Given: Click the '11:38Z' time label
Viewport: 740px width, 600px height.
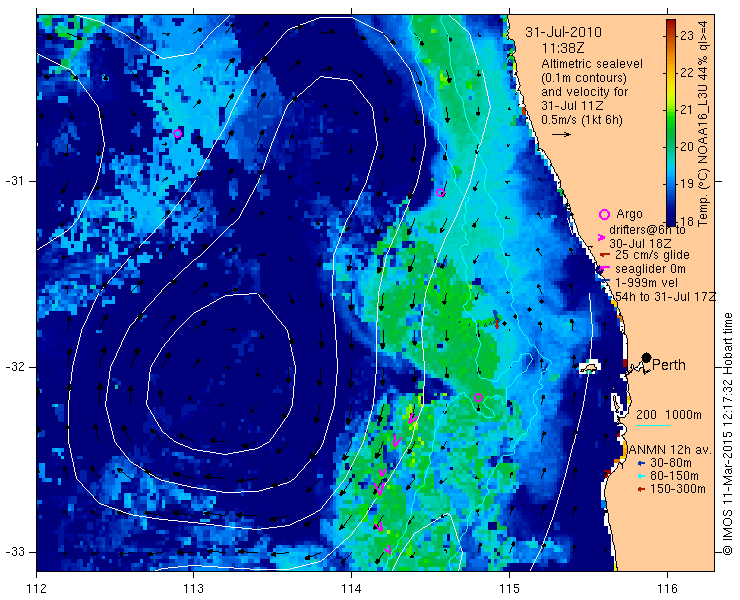Looking at the screenshot, I should tap(563, 48).
